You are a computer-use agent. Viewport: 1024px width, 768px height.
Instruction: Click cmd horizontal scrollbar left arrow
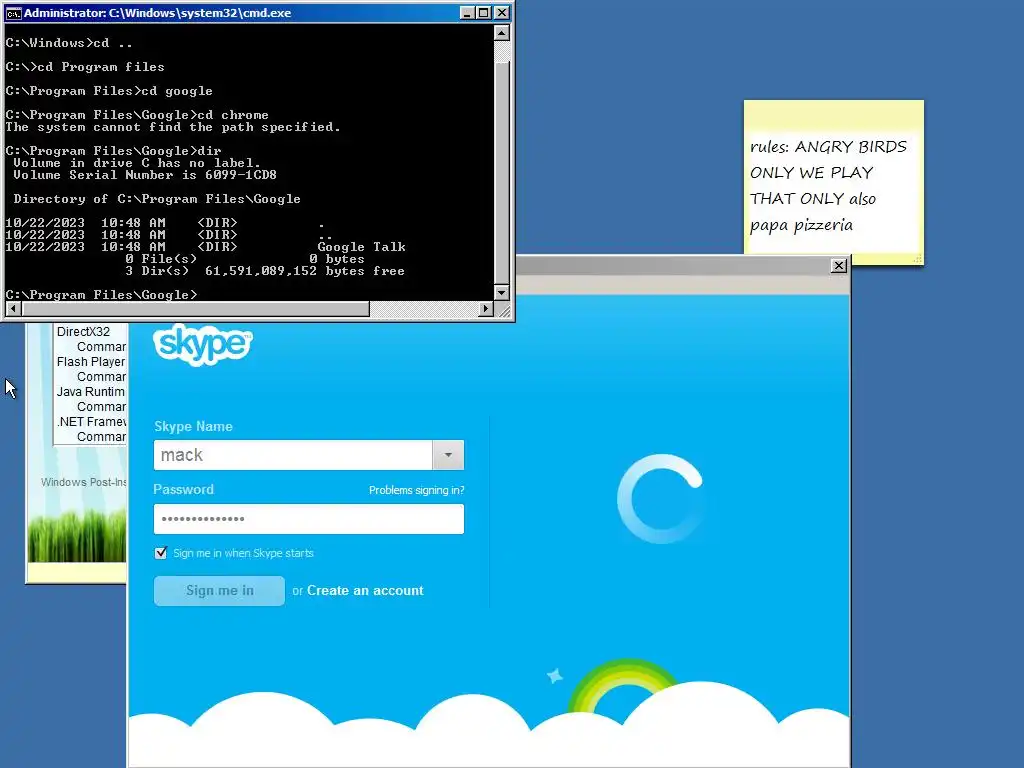[x=13, y=308]
